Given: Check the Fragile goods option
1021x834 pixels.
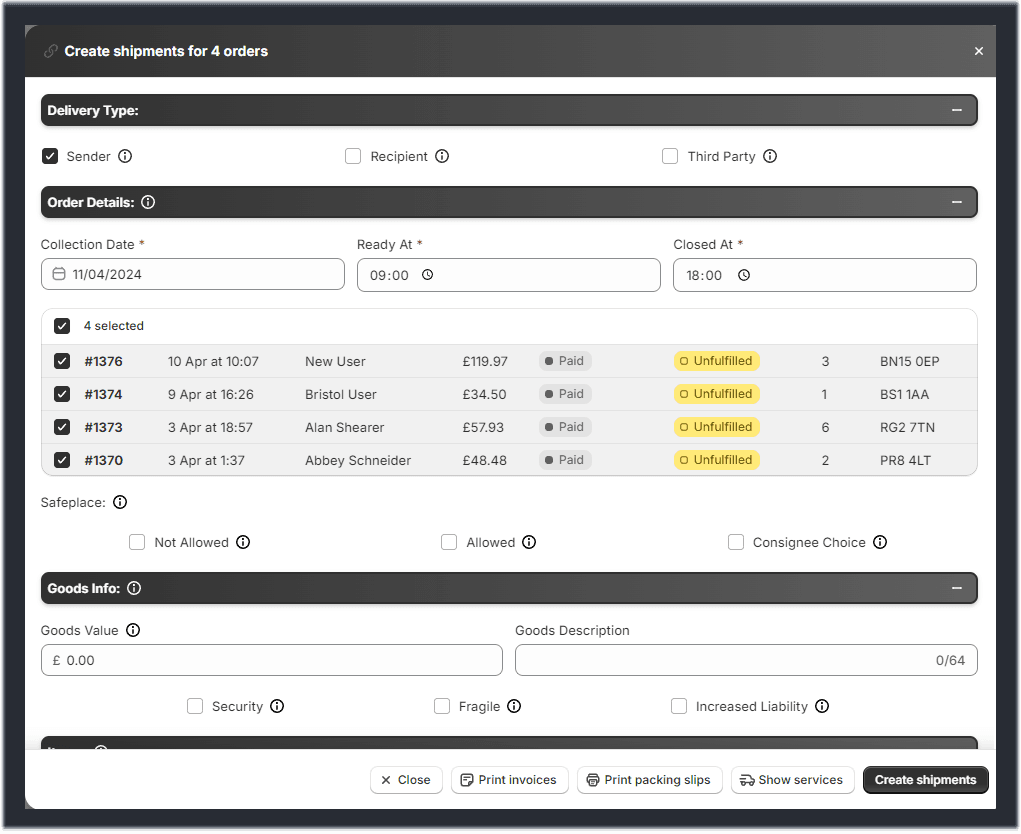Looking at the screenshot, I should pyautogui.click(x=442, y=706).
